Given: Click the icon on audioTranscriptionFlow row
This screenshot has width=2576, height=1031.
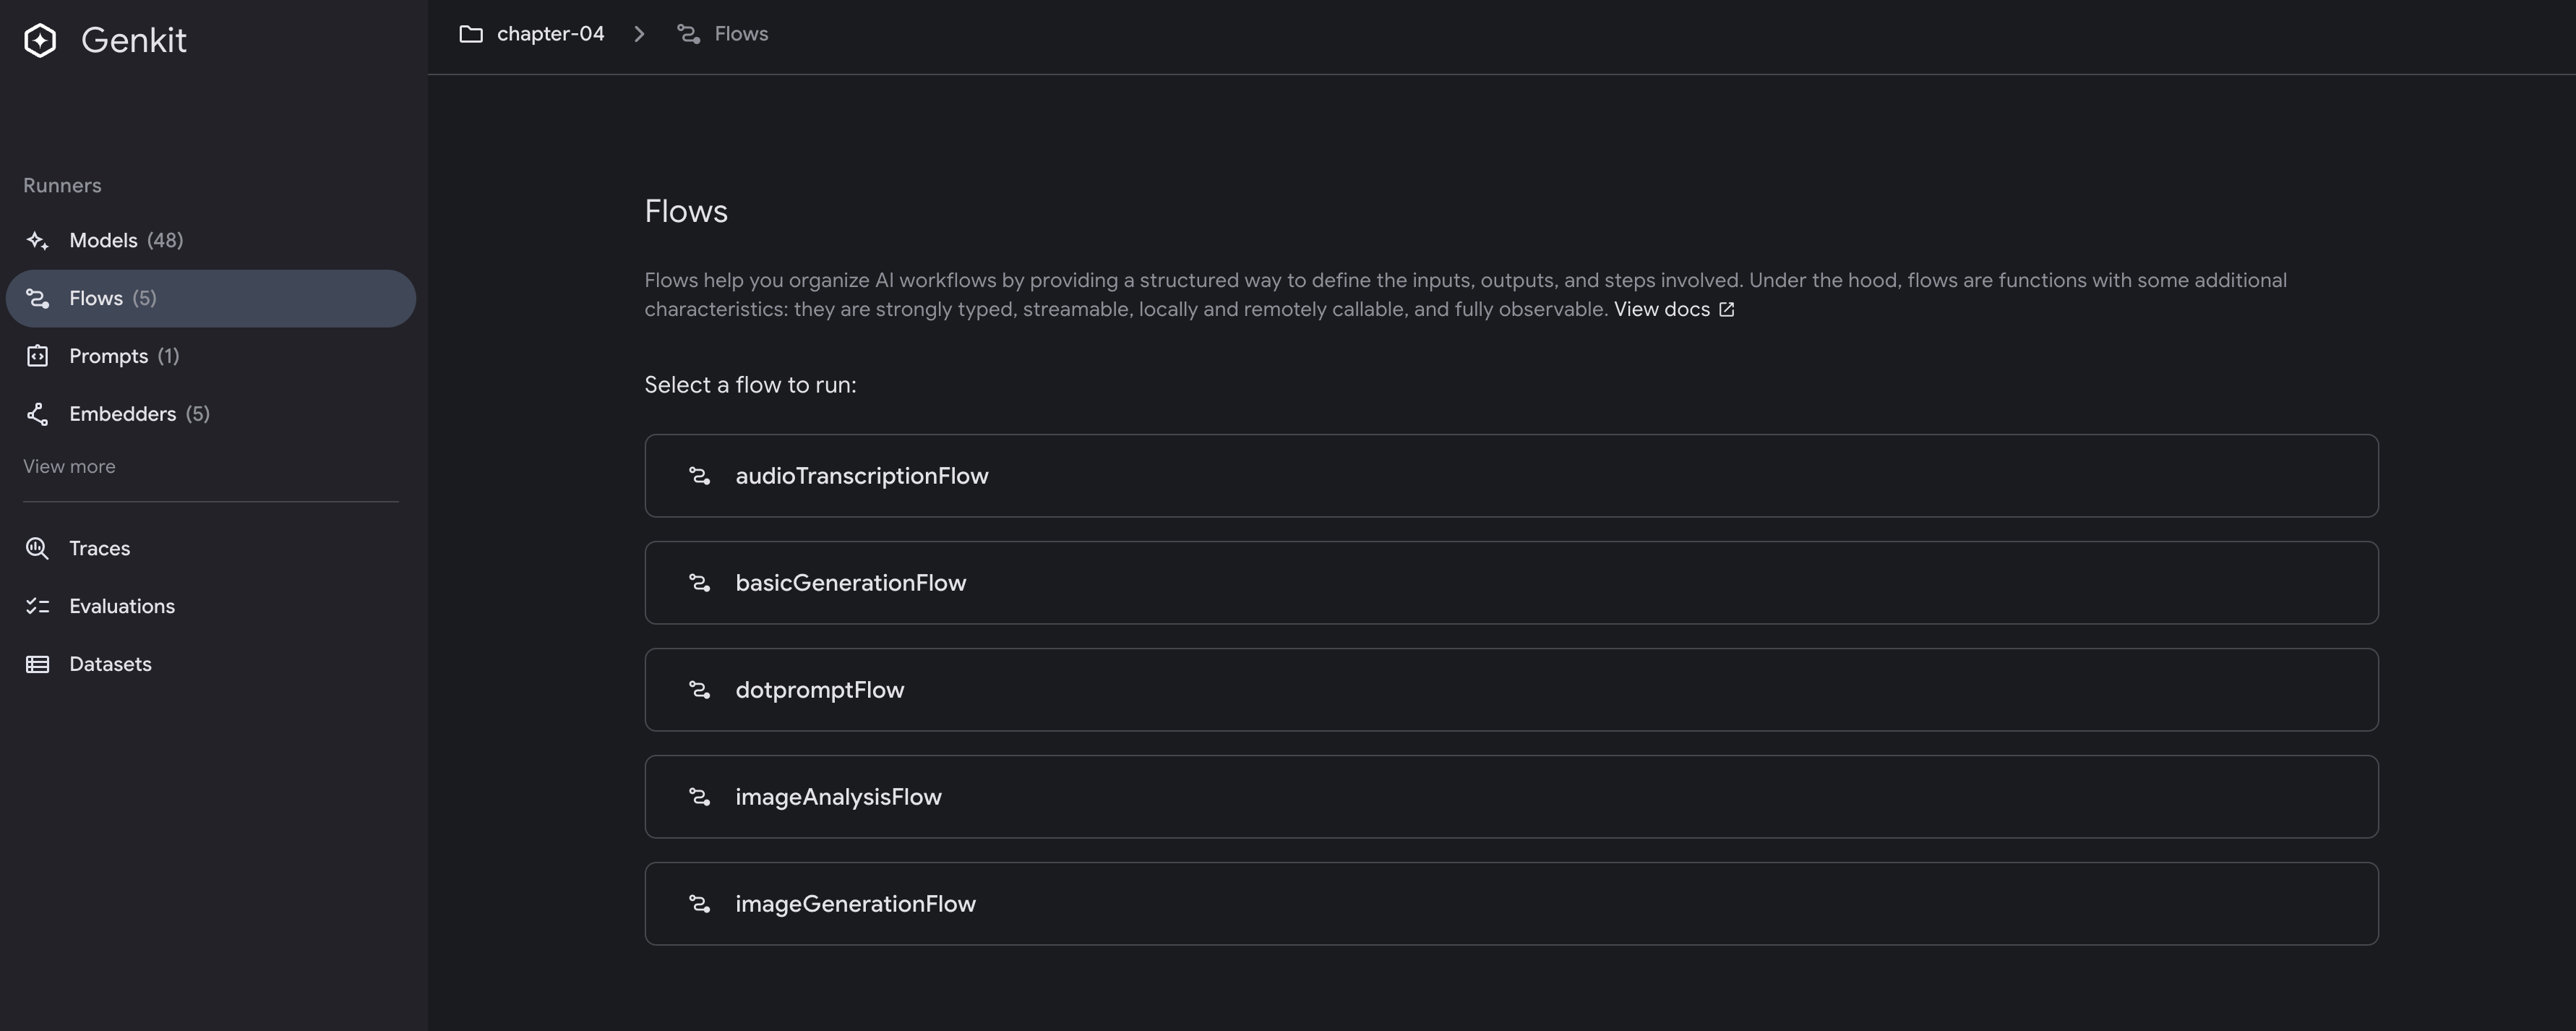Looking at the screenshot, I should click(x=700, y=476).
